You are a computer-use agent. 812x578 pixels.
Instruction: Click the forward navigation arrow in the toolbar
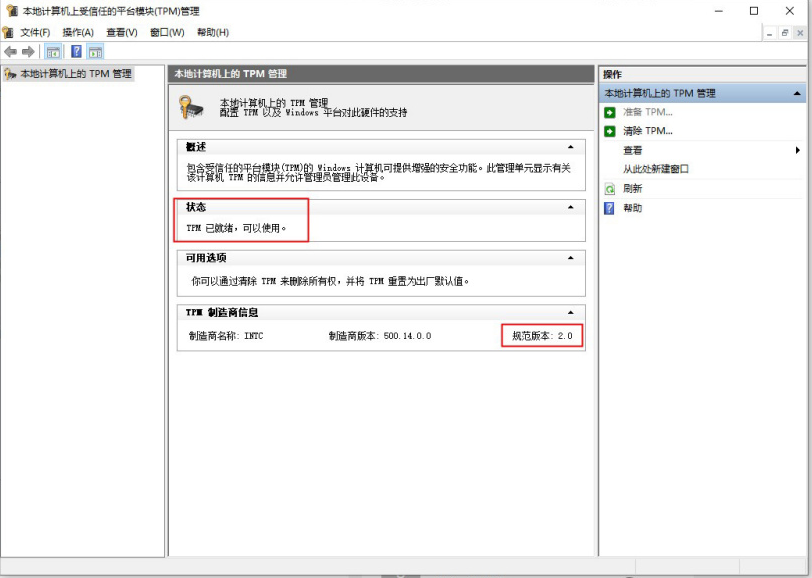[27, 51]
